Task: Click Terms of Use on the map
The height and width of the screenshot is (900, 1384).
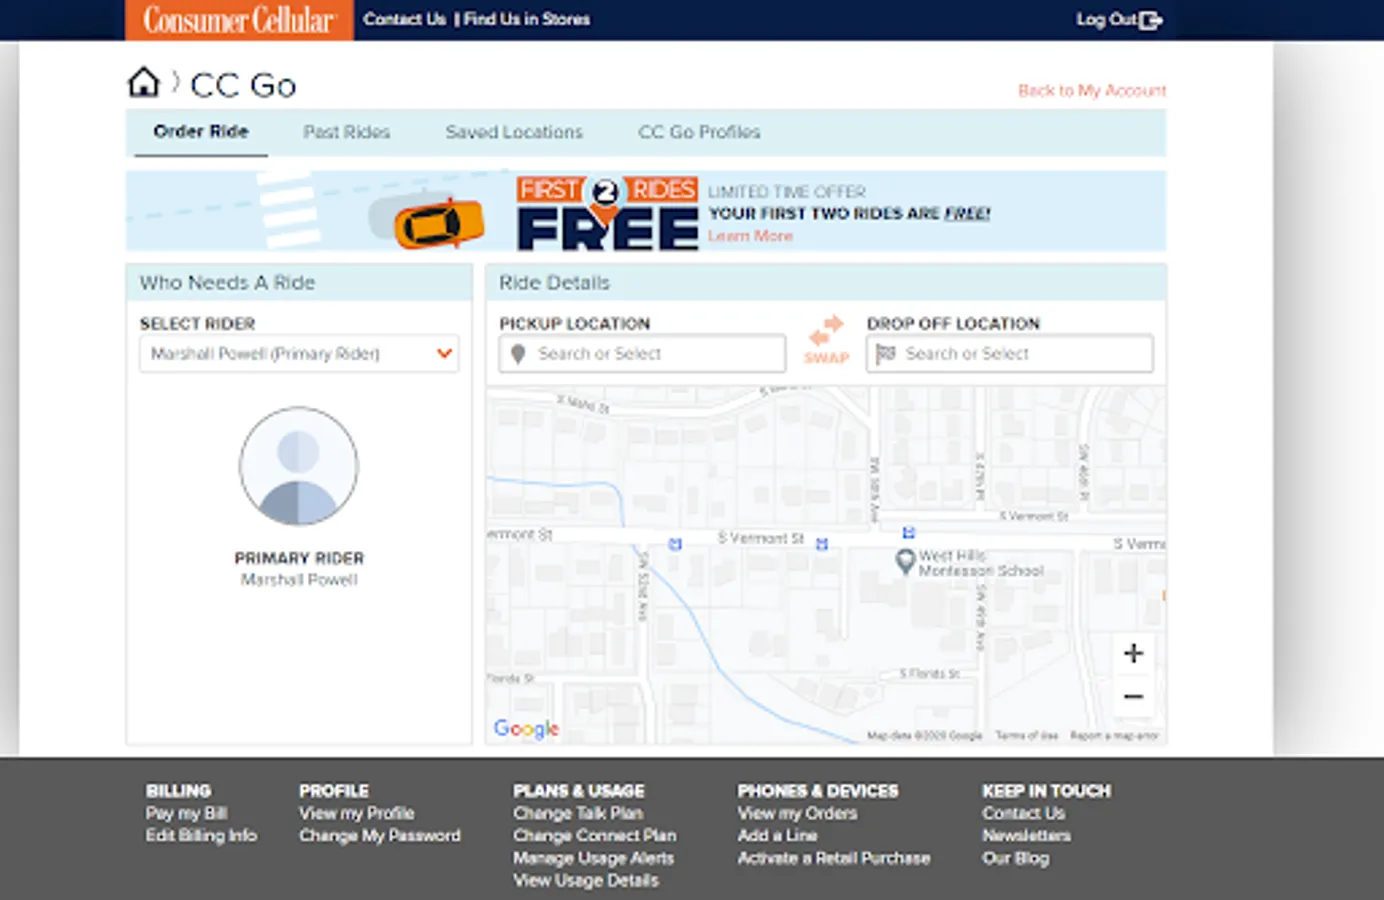Action: point(1026,736)
